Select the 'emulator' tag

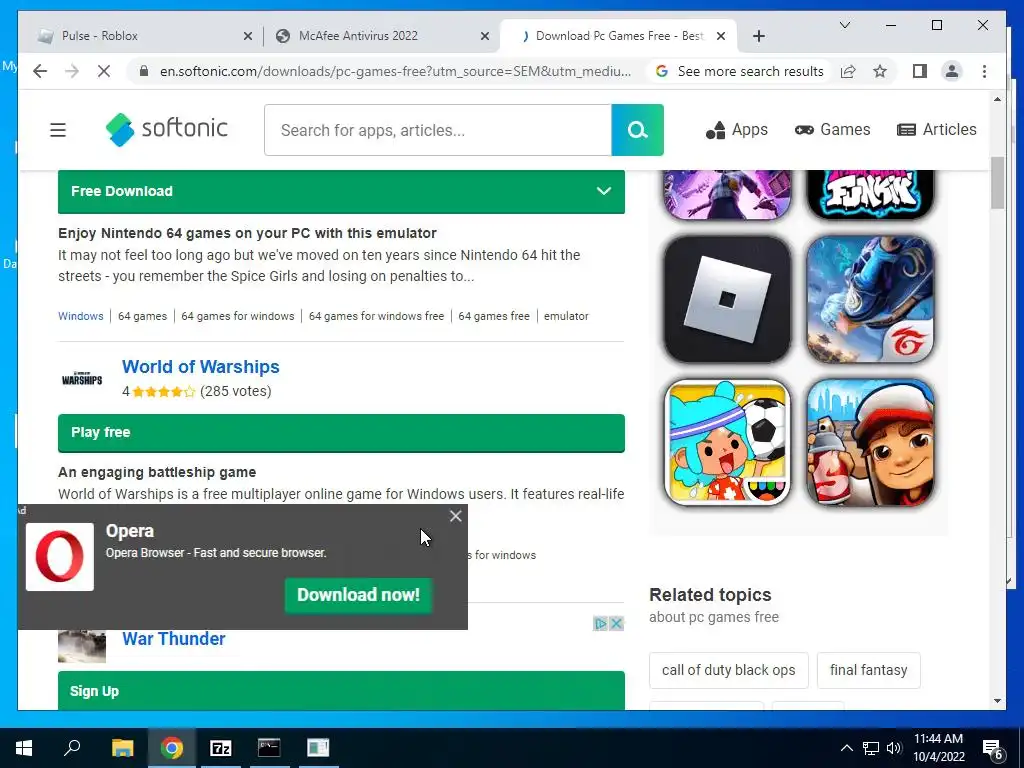[566, 316]
